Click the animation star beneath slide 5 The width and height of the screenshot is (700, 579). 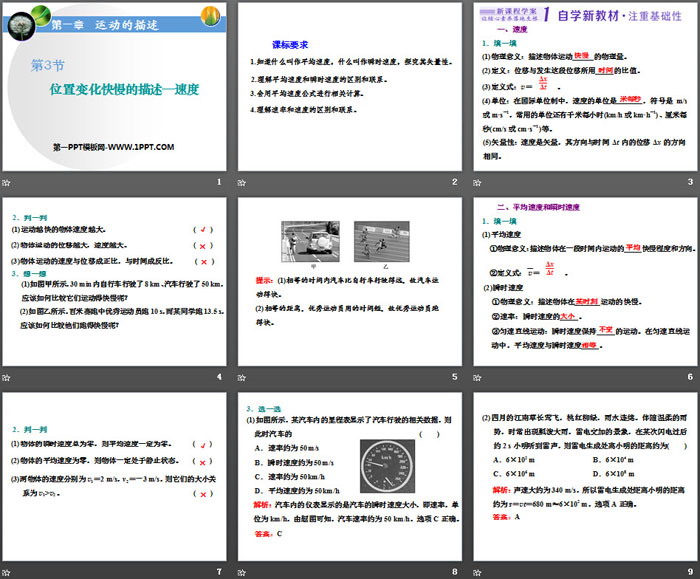click(241, 376)
